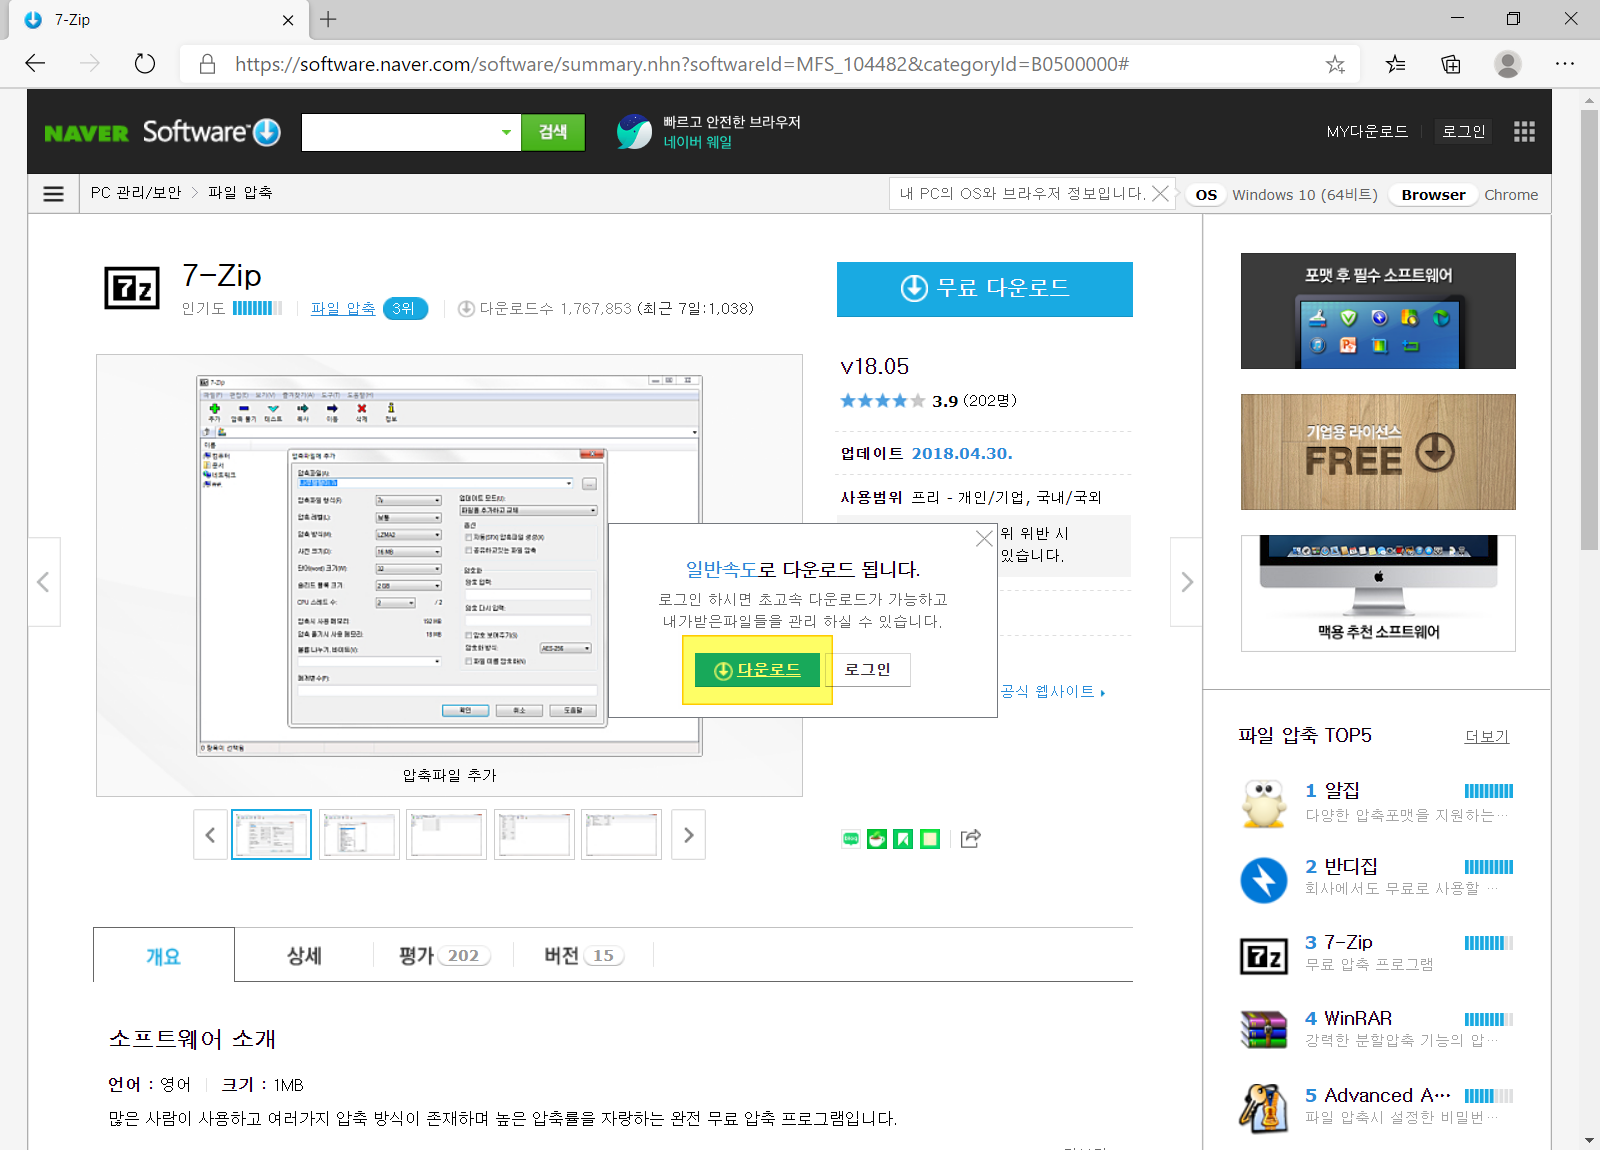1600x1150 pixels.
Task: Select the 상세 tab
Action: pyautogui.click(x=304, y=956)
